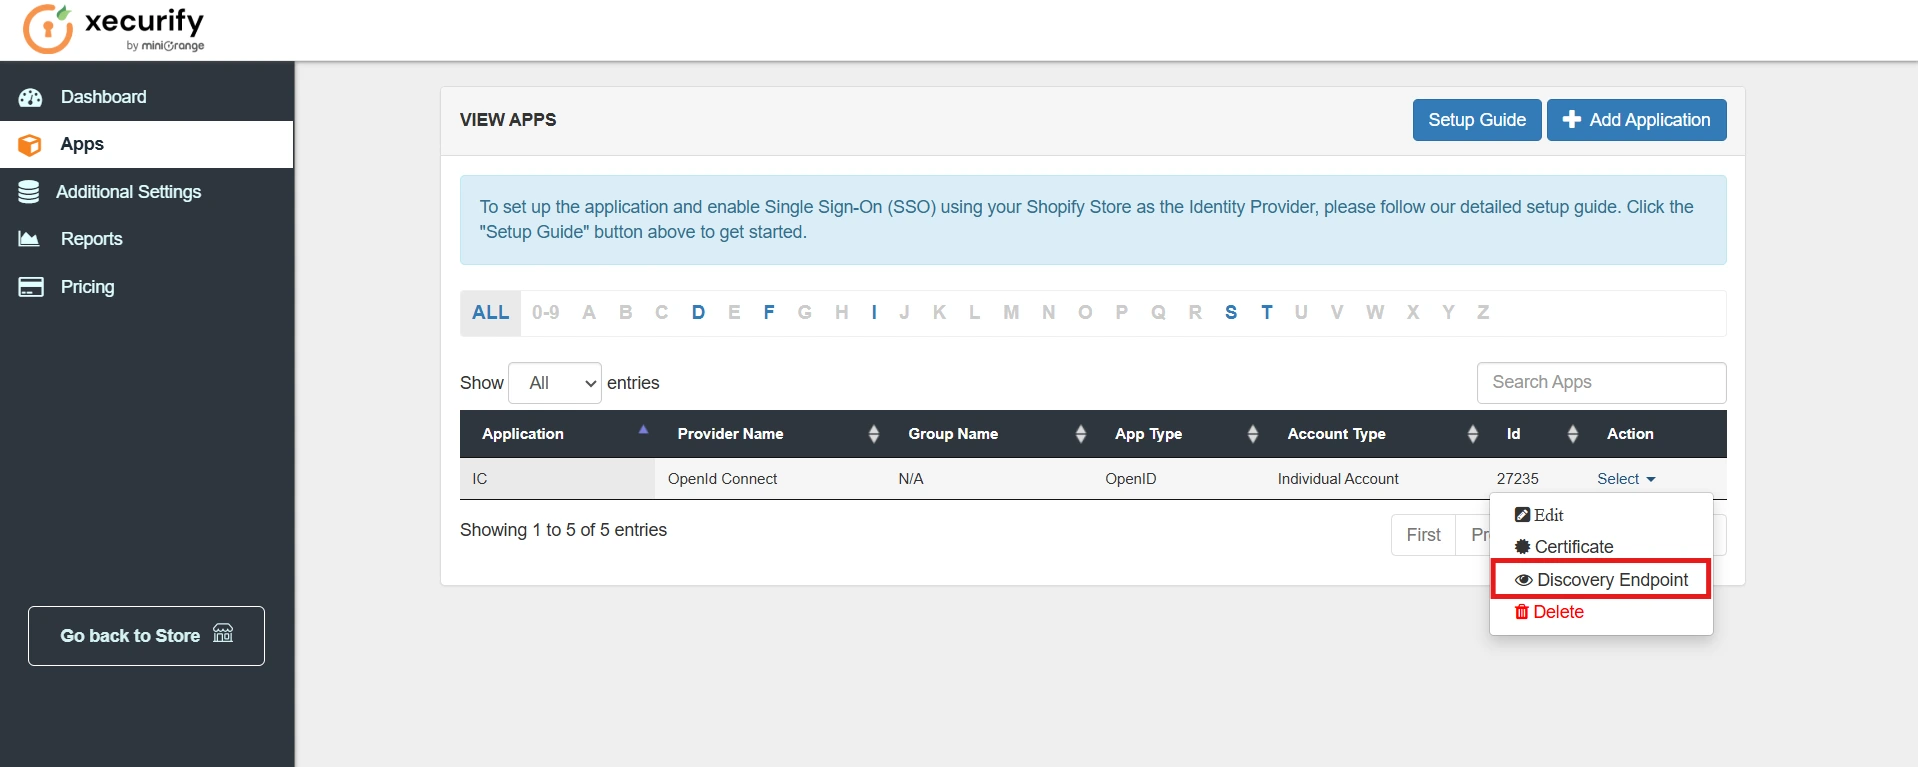The width and height of the screenshot is (1918, 767).
Task: Sort by Group Name column arrows
Action: (x=1081, y=434)
